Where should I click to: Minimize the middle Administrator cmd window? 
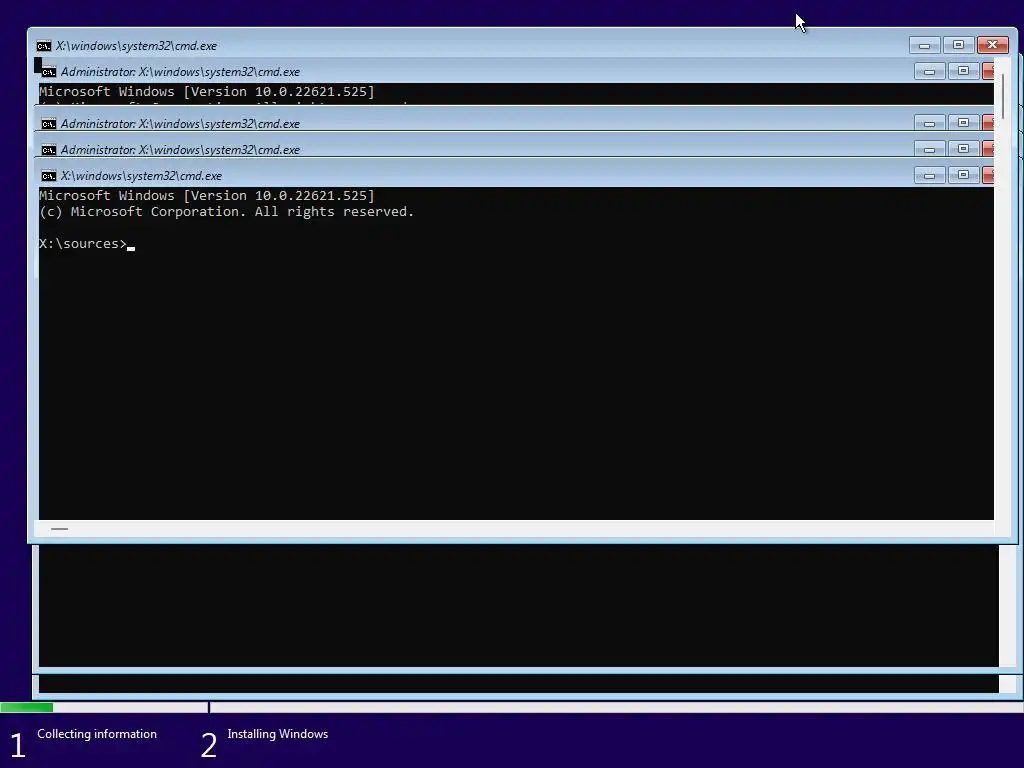pyautogui.click(x=929, y=123)
